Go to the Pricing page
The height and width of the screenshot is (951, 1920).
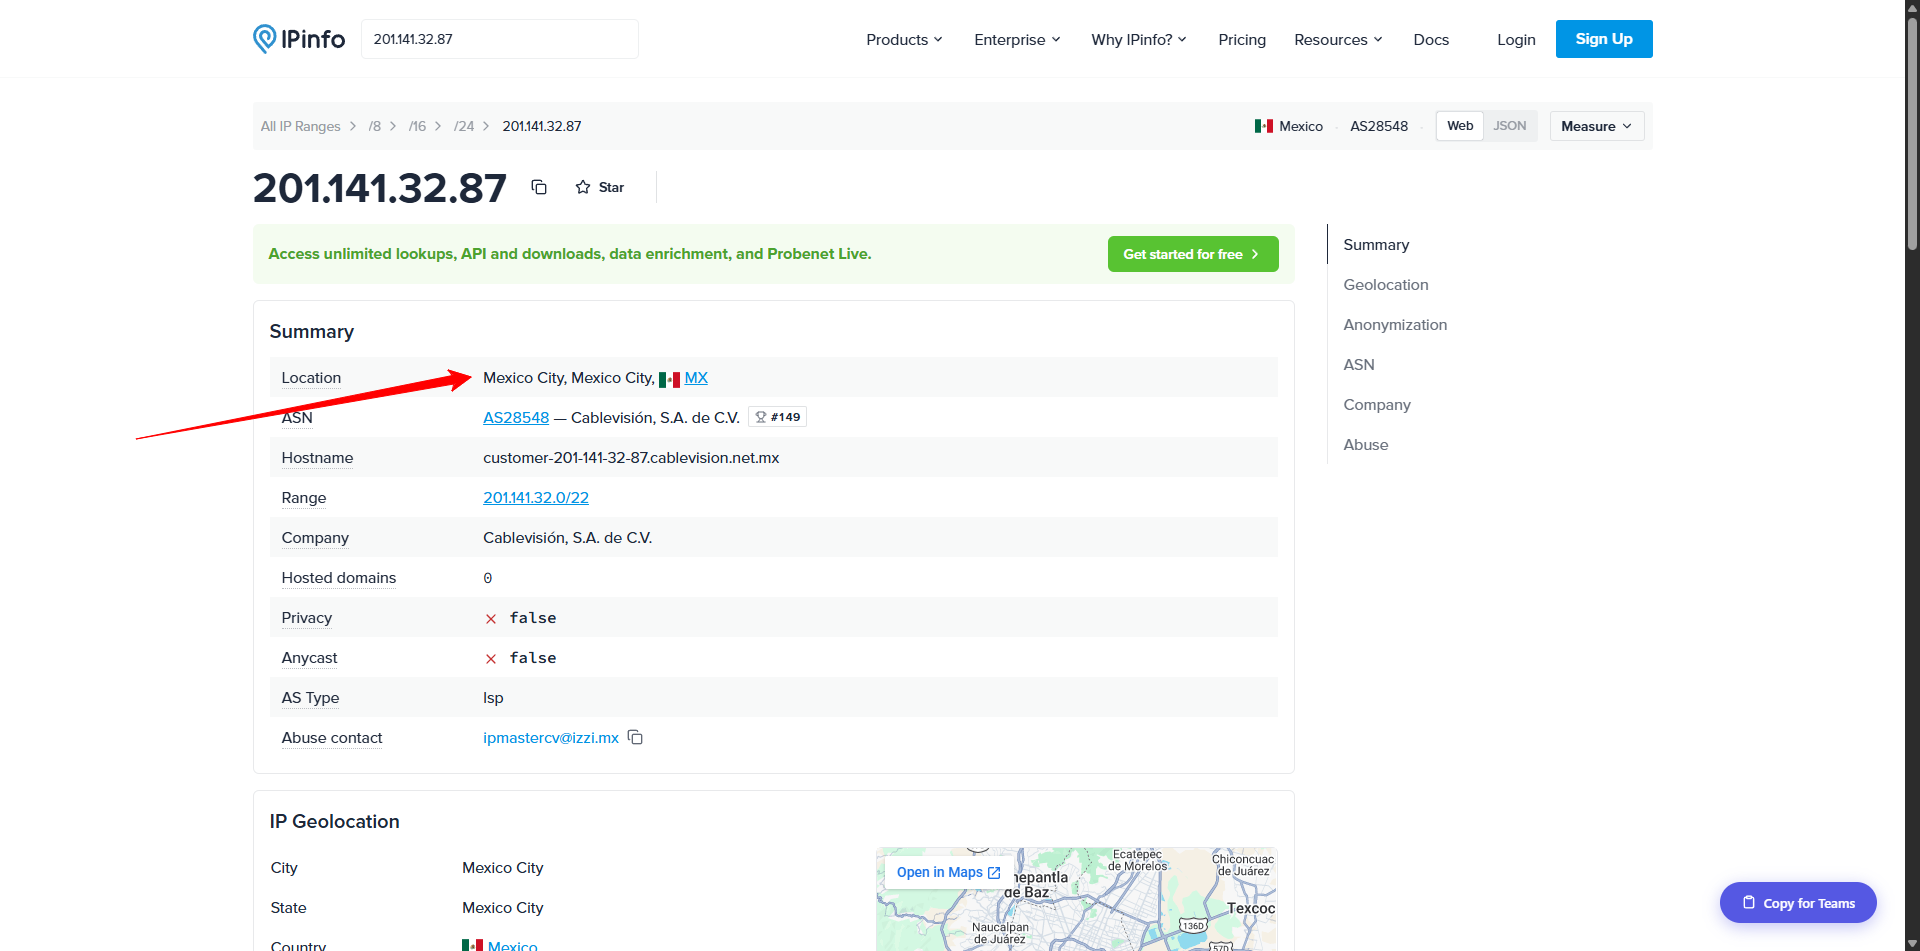[1242, 40]
